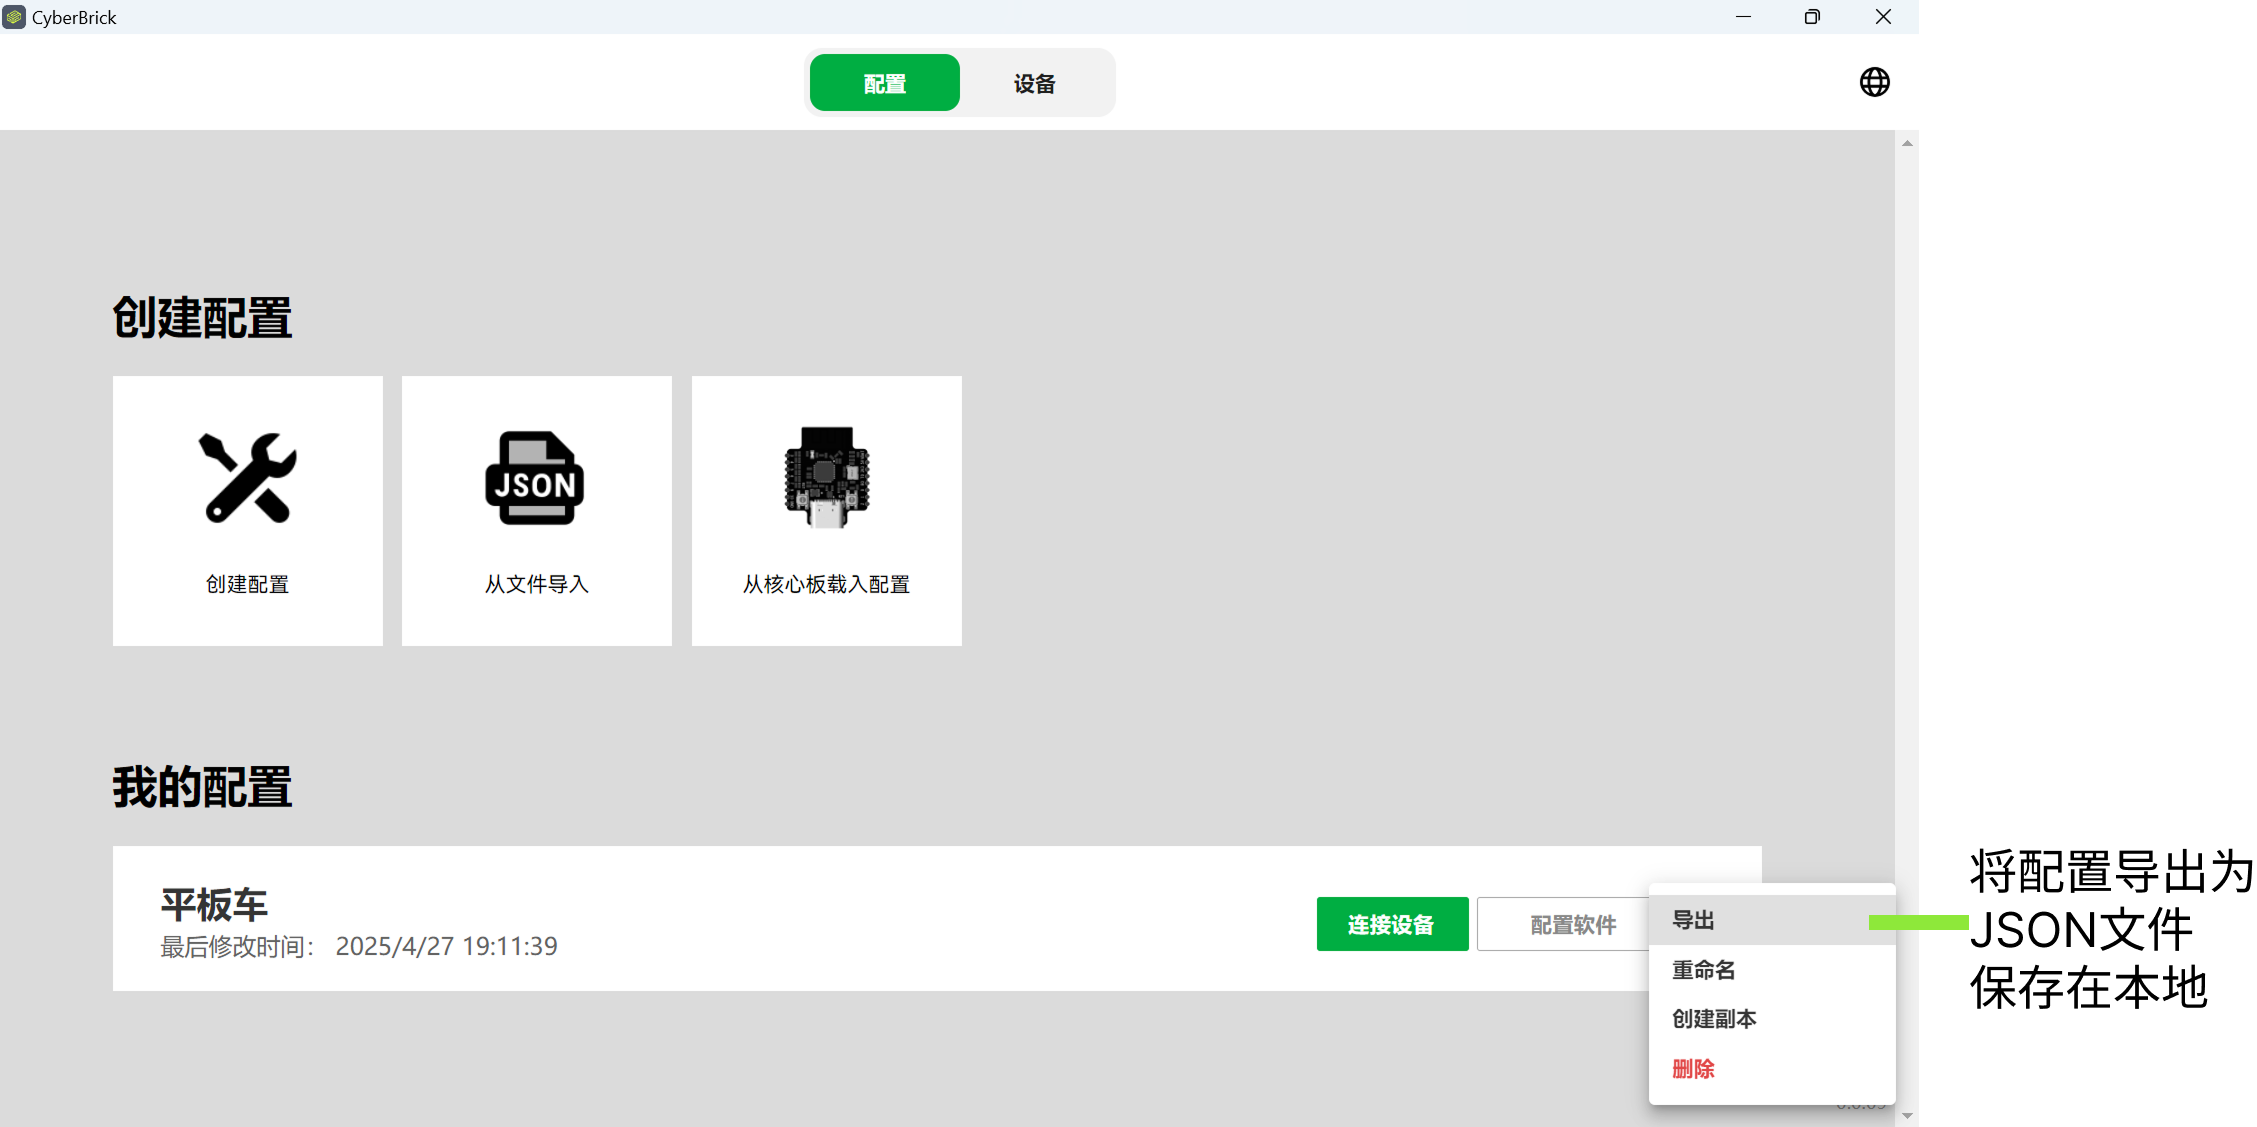The height and width of the screenshot is (1127, 2257).
Task: Open the 创建配置 card label
Action: coord(248,584)
